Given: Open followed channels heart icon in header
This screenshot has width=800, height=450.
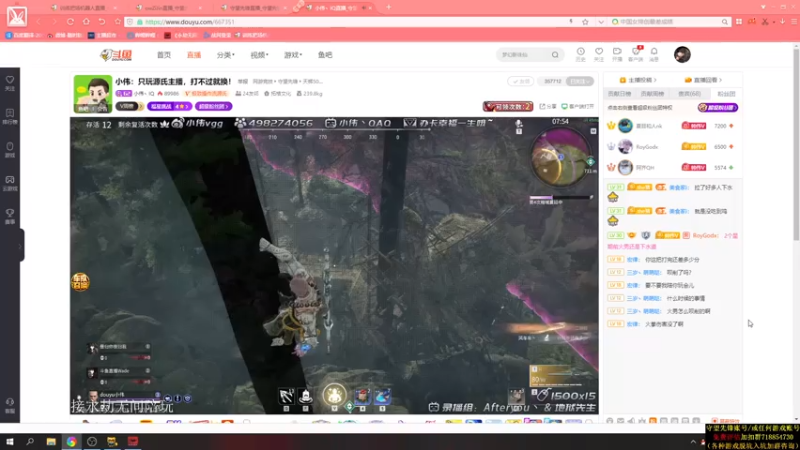Looking at the screenshot, I should coord(599,54).
